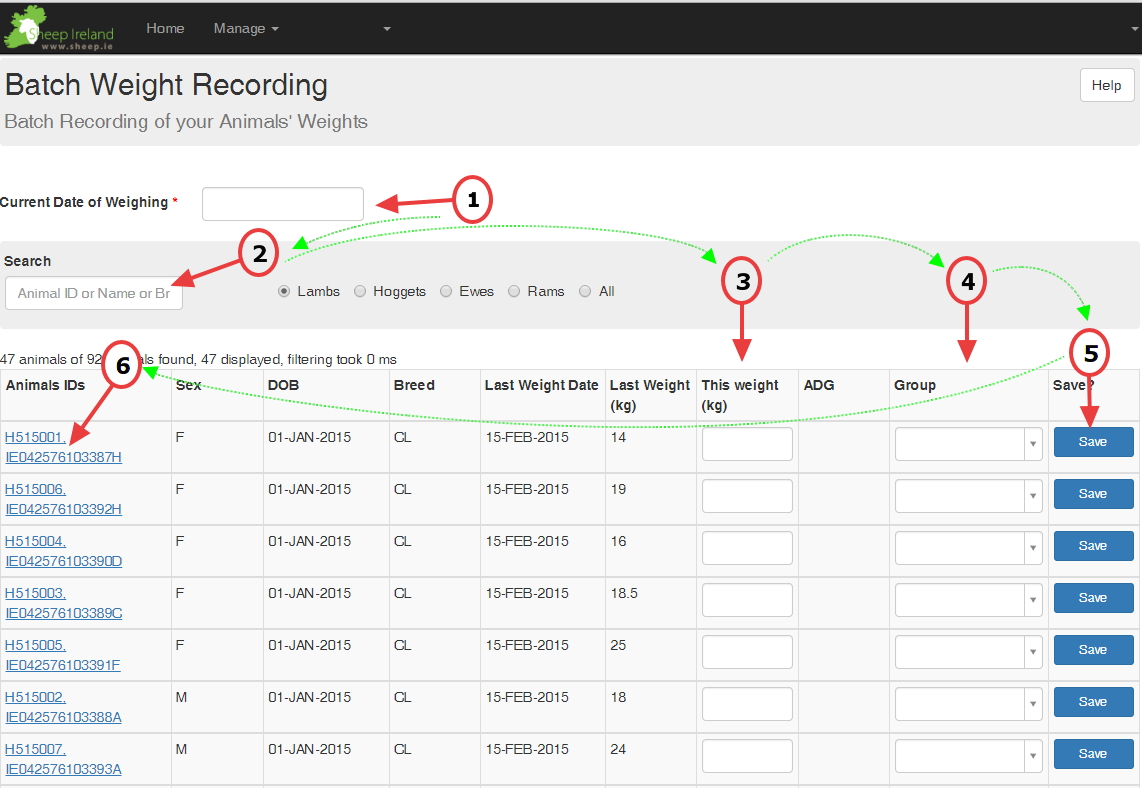This screenshot has width=1142, height=788.
Task: Click the Help button
Action: pos(1106,85)
